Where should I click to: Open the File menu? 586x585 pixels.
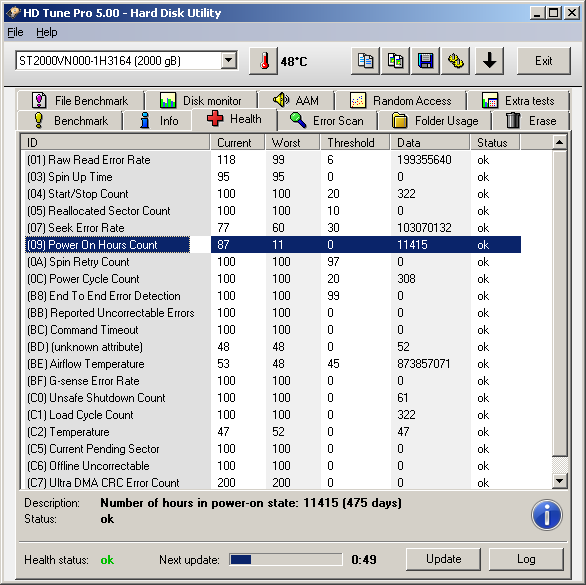coord(15,33)
